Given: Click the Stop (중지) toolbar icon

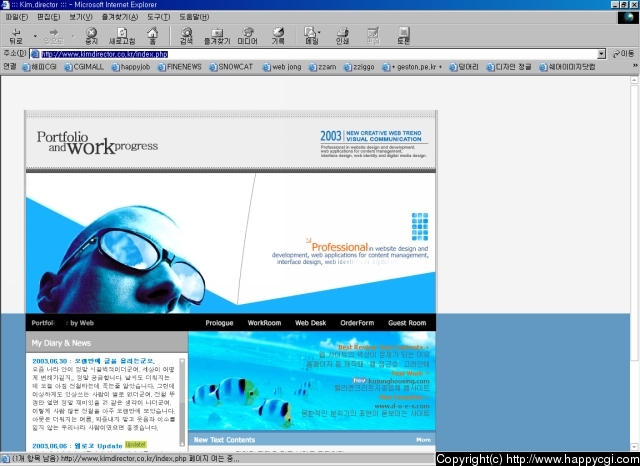Looking at the screenshot, I should point(91,36).
